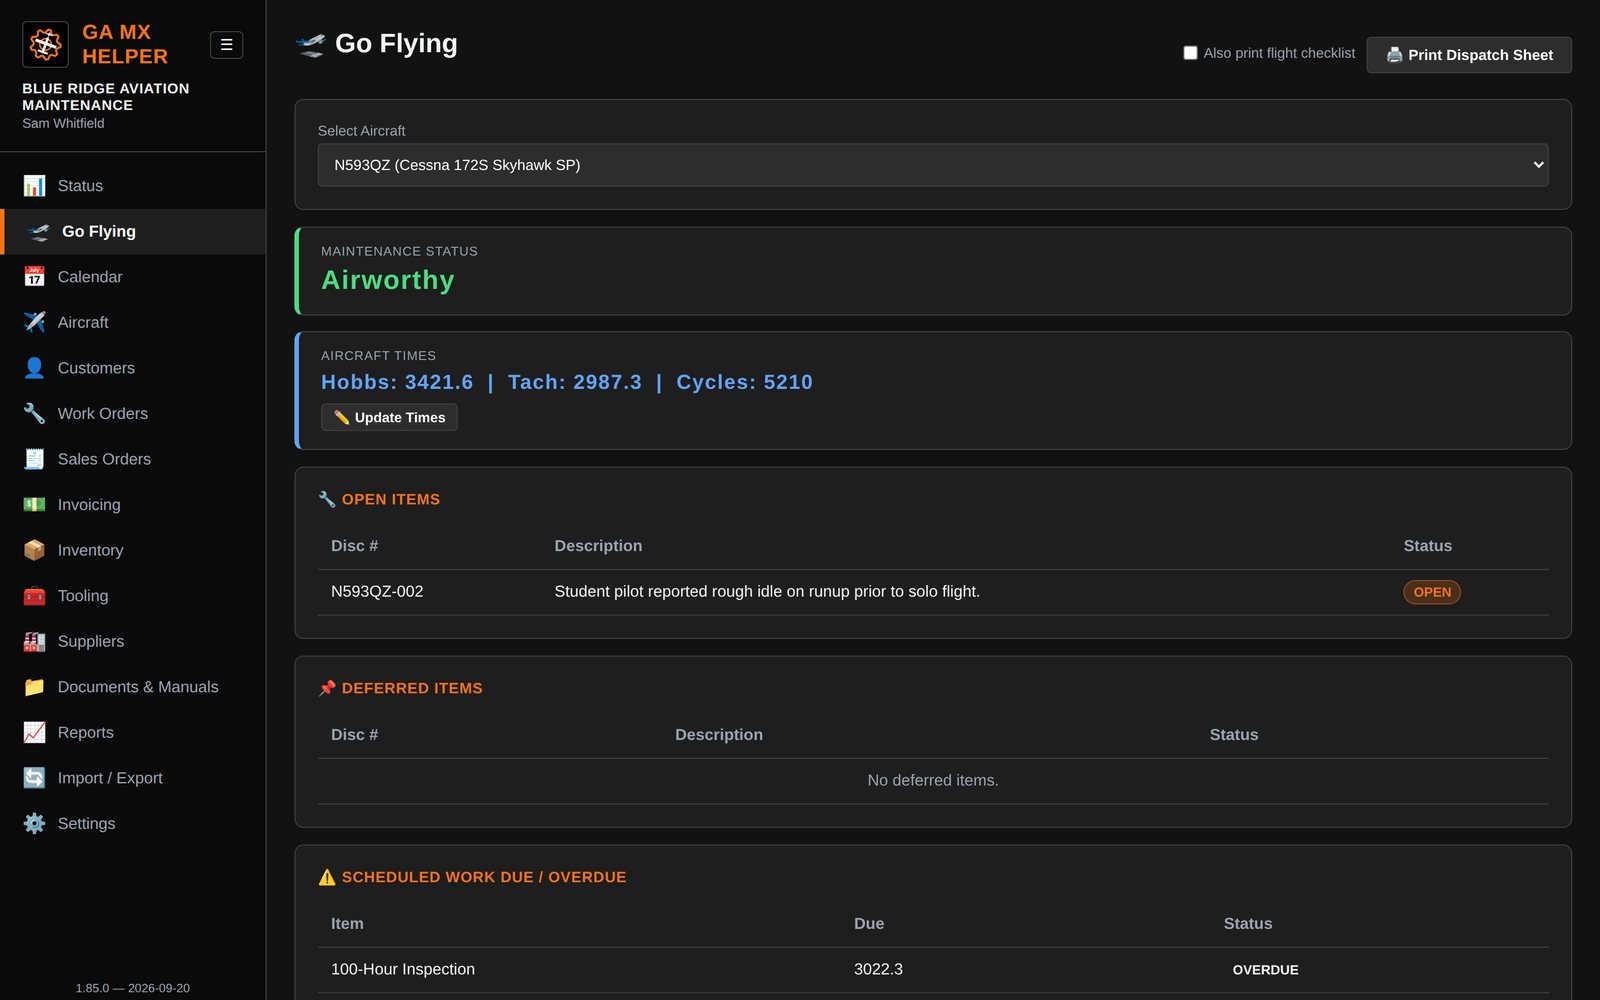Click the Print Dispatch Sheet button
1600x1000 pixels.
[1469, 55]
